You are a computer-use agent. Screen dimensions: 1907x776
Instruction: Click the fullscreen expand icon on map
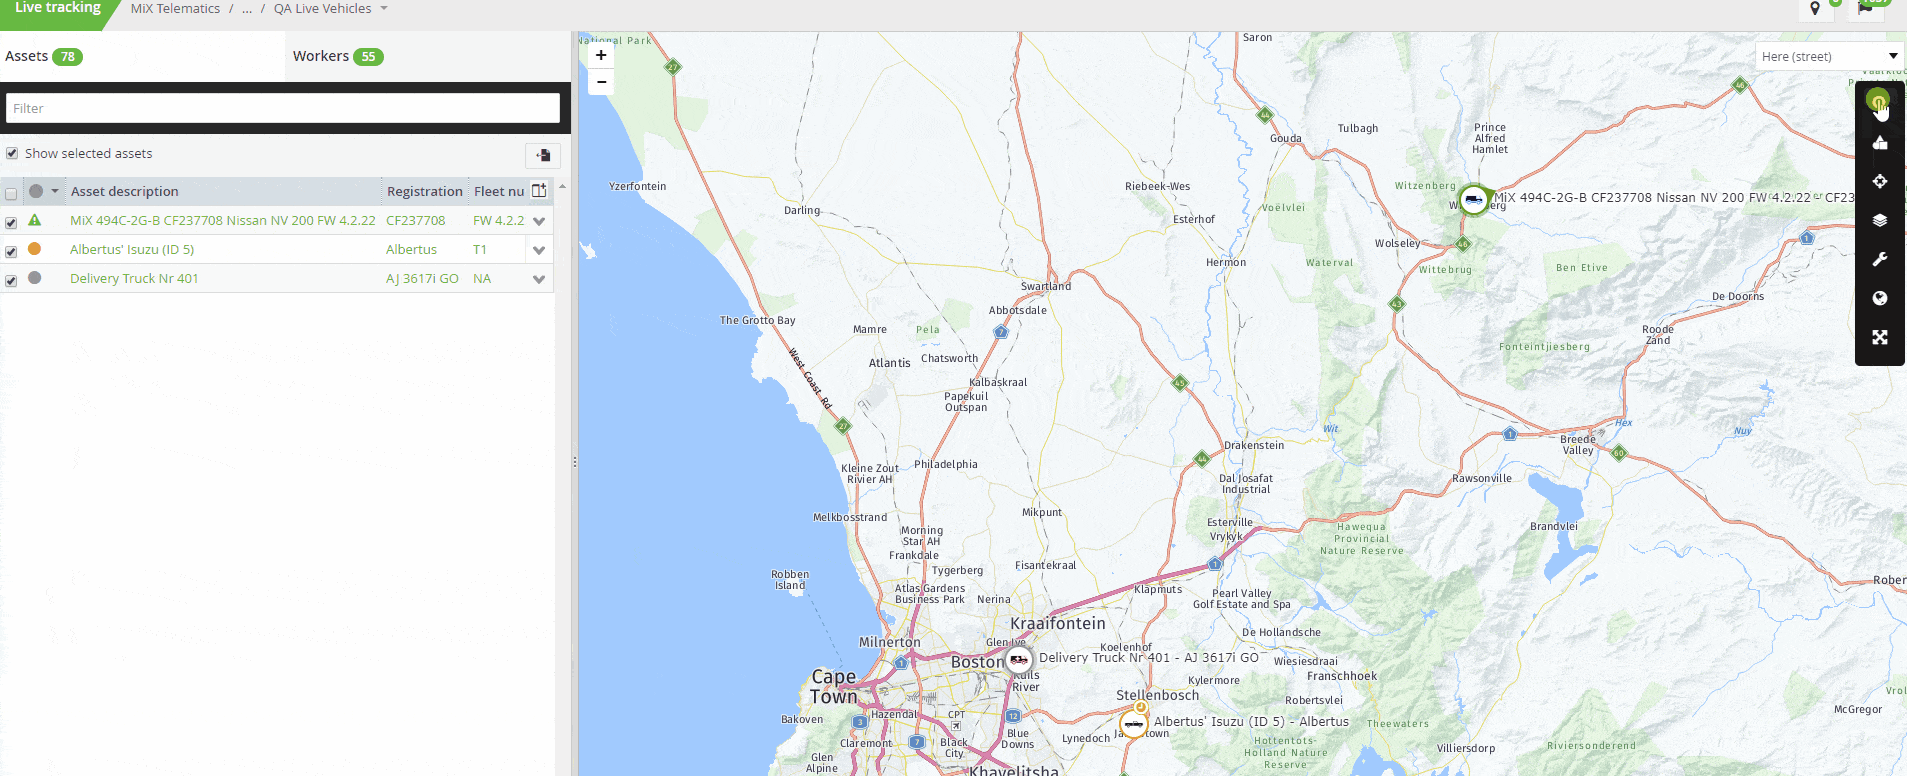pos(1880,337)
